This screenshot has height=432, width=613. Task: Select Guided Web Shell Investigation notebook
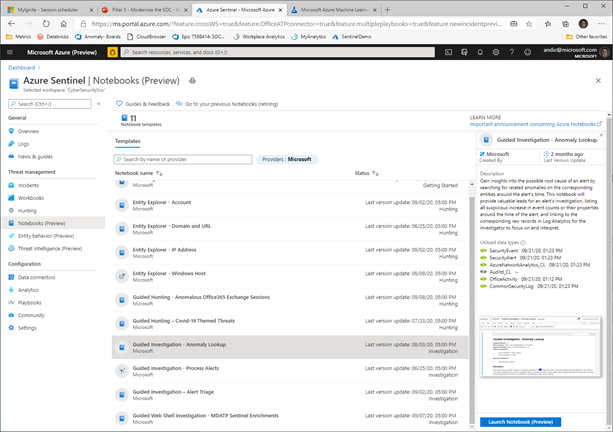coord(290,419)
